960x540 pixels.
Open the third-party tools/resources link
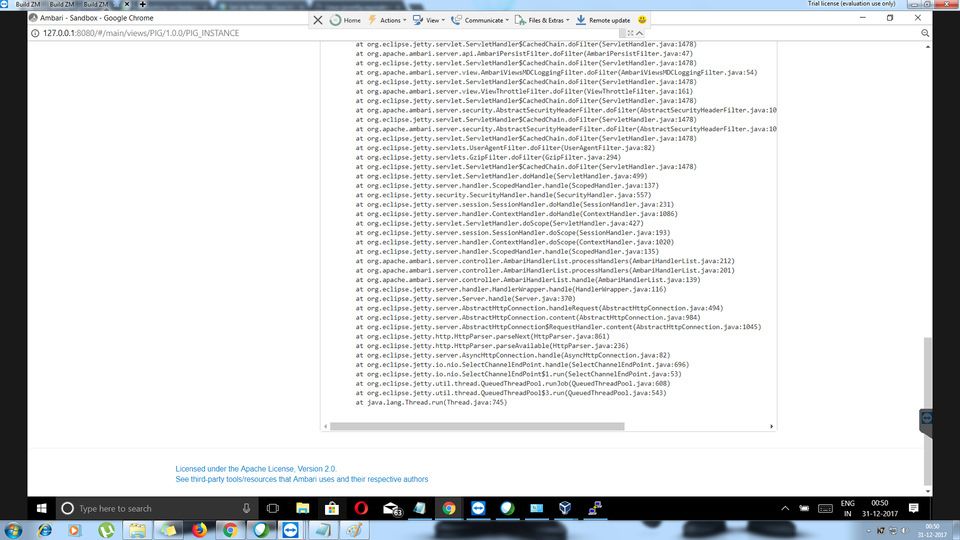[x=302, y=479]
